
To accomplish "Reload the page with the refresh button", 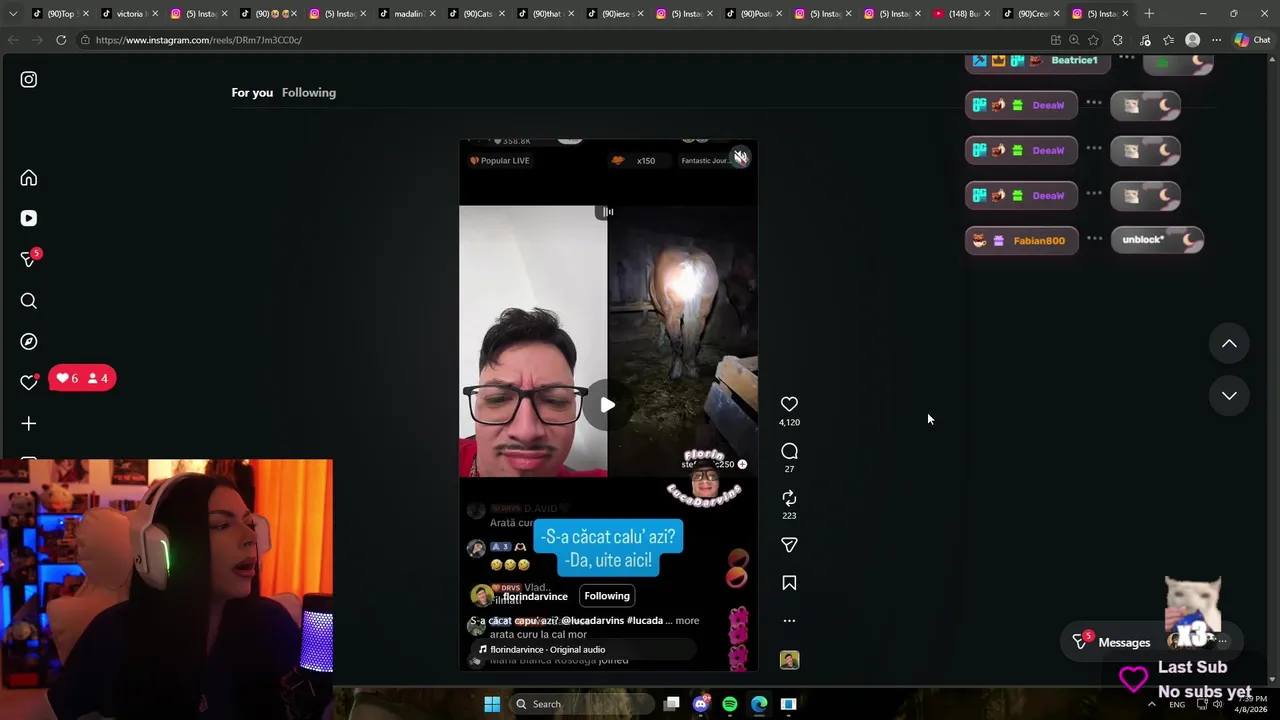I will tap(61, 40).
